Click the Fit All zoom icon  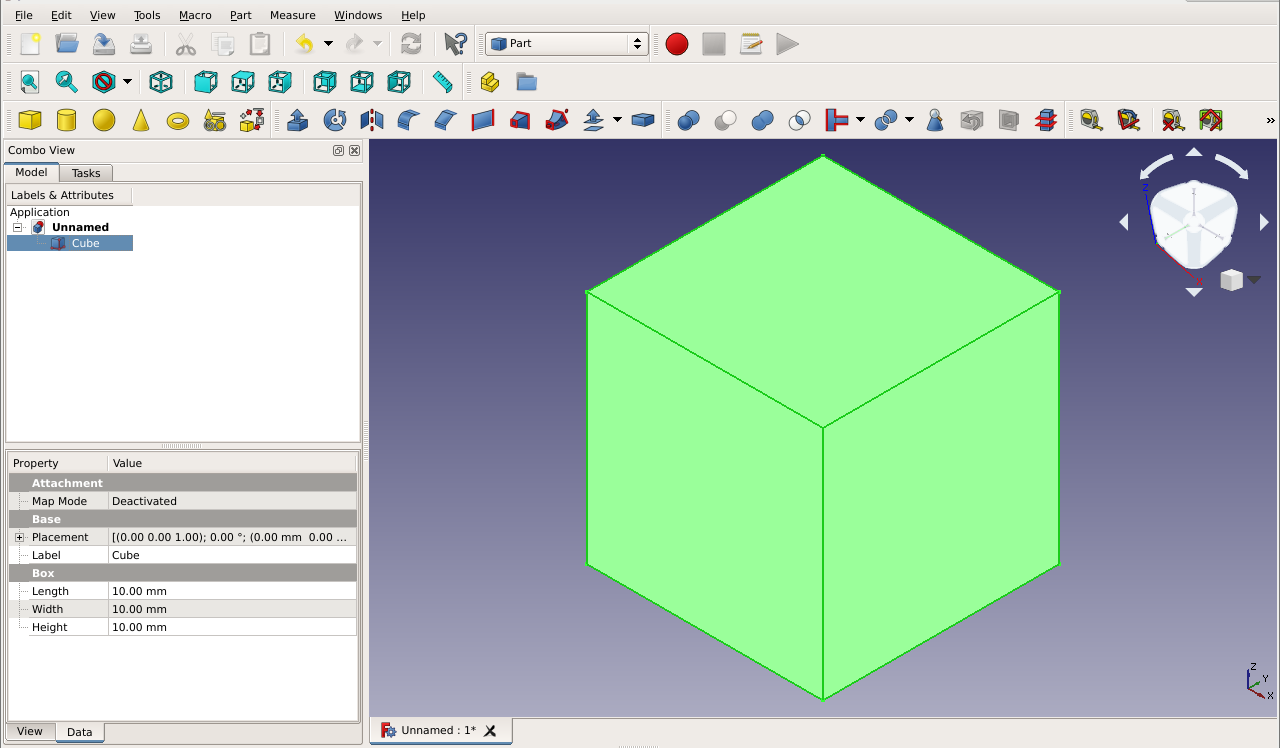click(30, 82)
